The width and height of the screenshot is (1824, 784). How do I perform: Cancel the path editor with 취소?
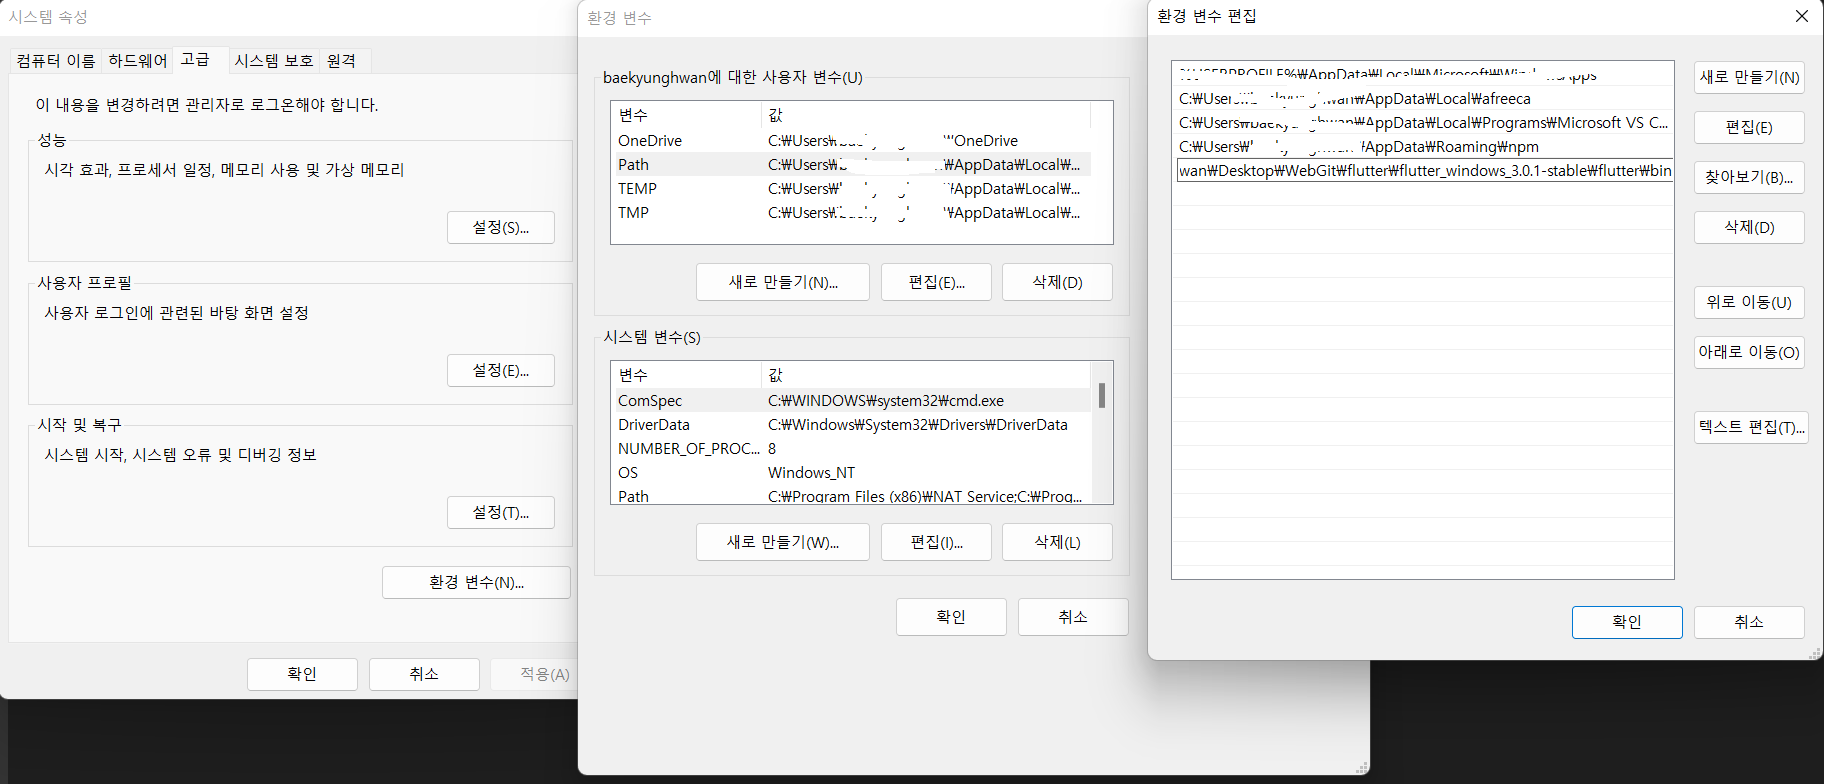1749,622
